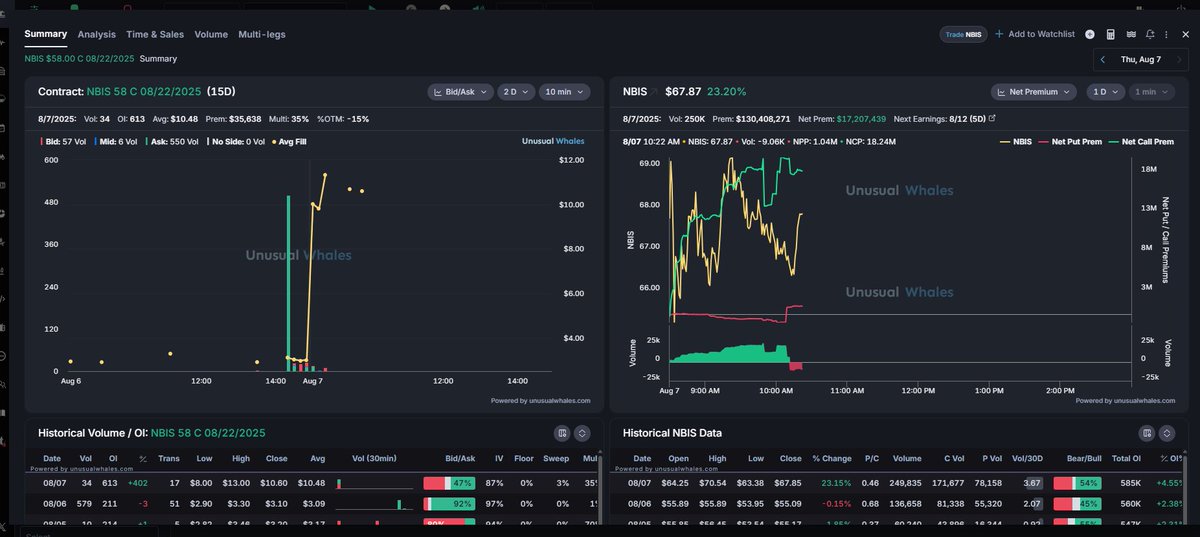Click columns icon in Historical Volume / OI panel
The height and width of the screenshot is (537, 1200).
[x=562, y=433]
